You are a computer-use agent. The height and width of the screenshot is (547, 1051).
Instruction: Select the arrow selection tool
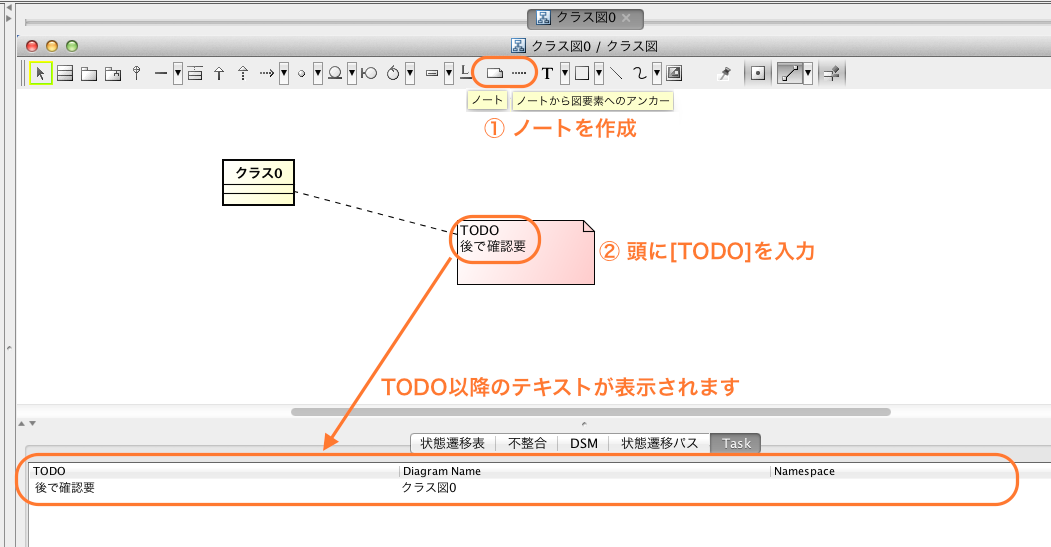41,73
